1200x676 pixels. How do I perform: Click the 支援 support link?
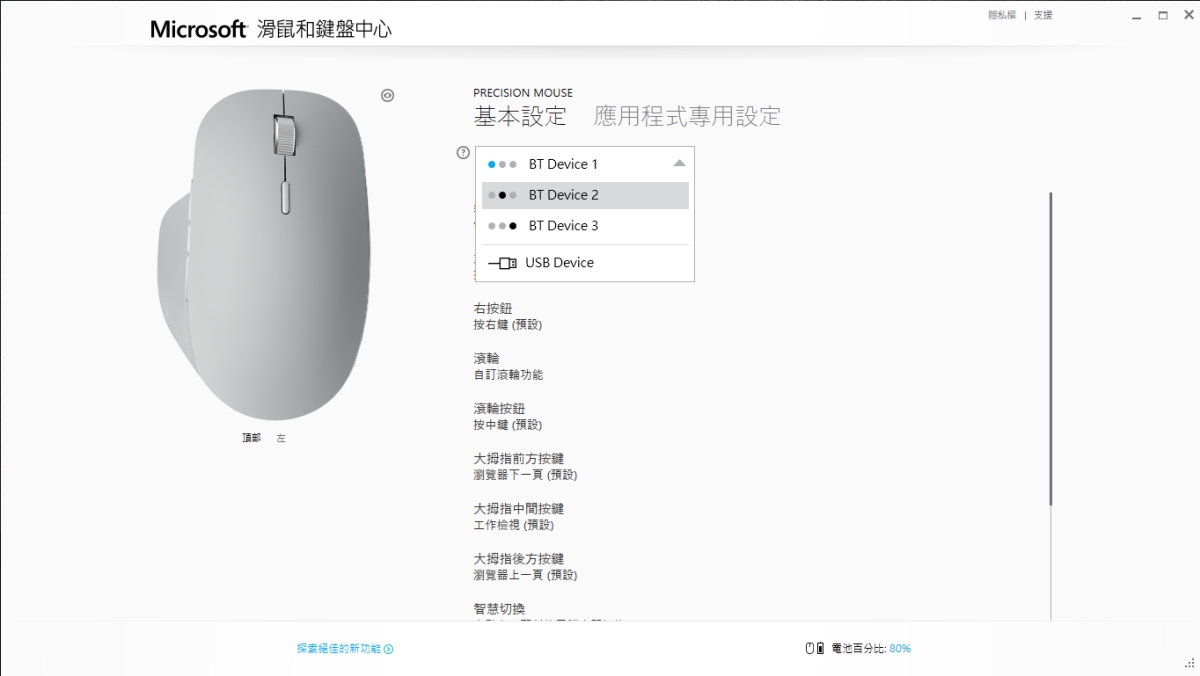tap(1043, 15)
